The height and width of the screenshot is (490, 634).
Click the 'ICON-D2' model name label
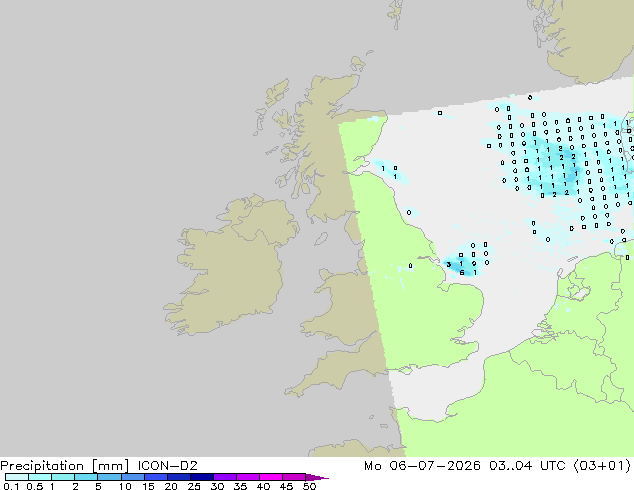[x=167, y=466]
